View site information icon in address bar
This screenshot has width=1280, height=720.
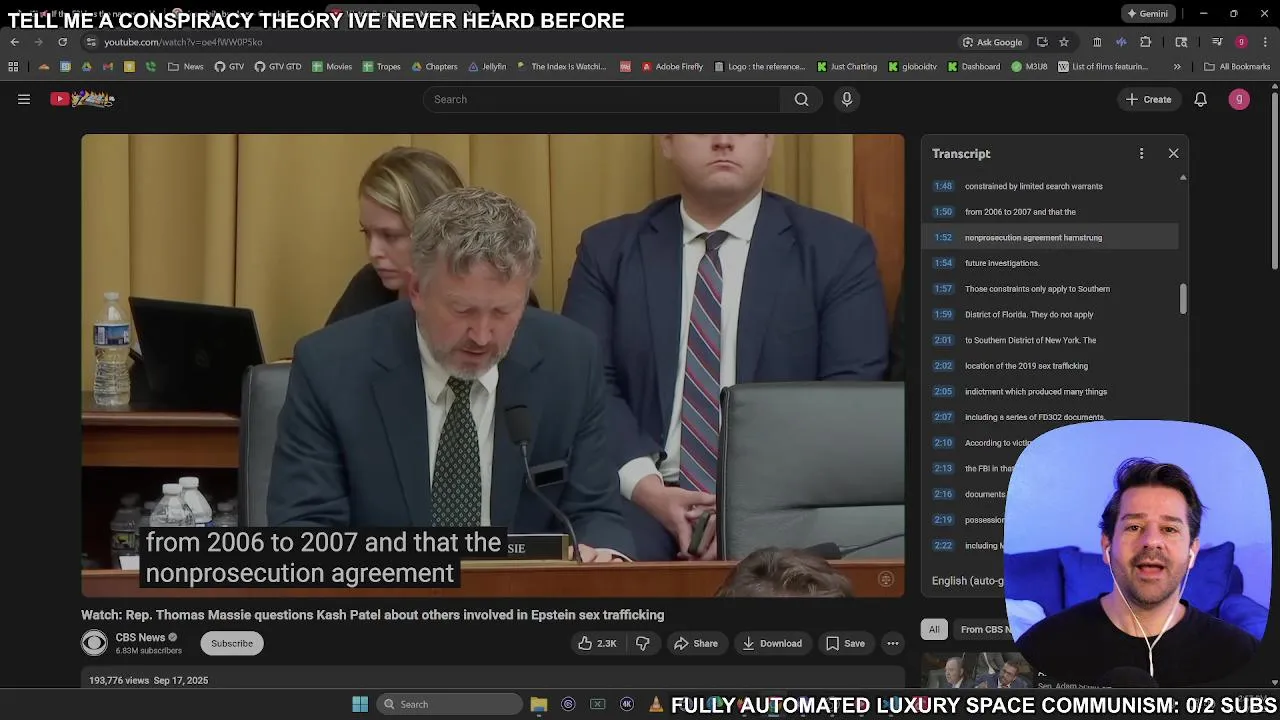click(91, 42)
